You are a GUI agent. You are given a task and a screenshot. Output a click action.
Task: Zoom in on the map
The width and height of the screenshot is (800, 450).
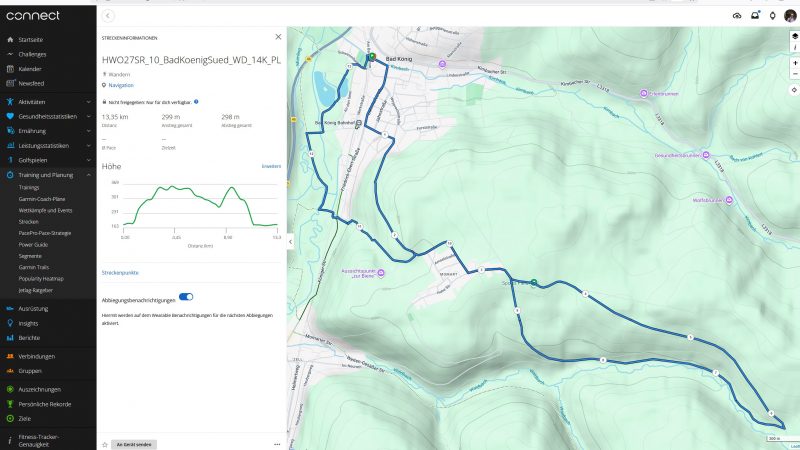tap(794, 62)
